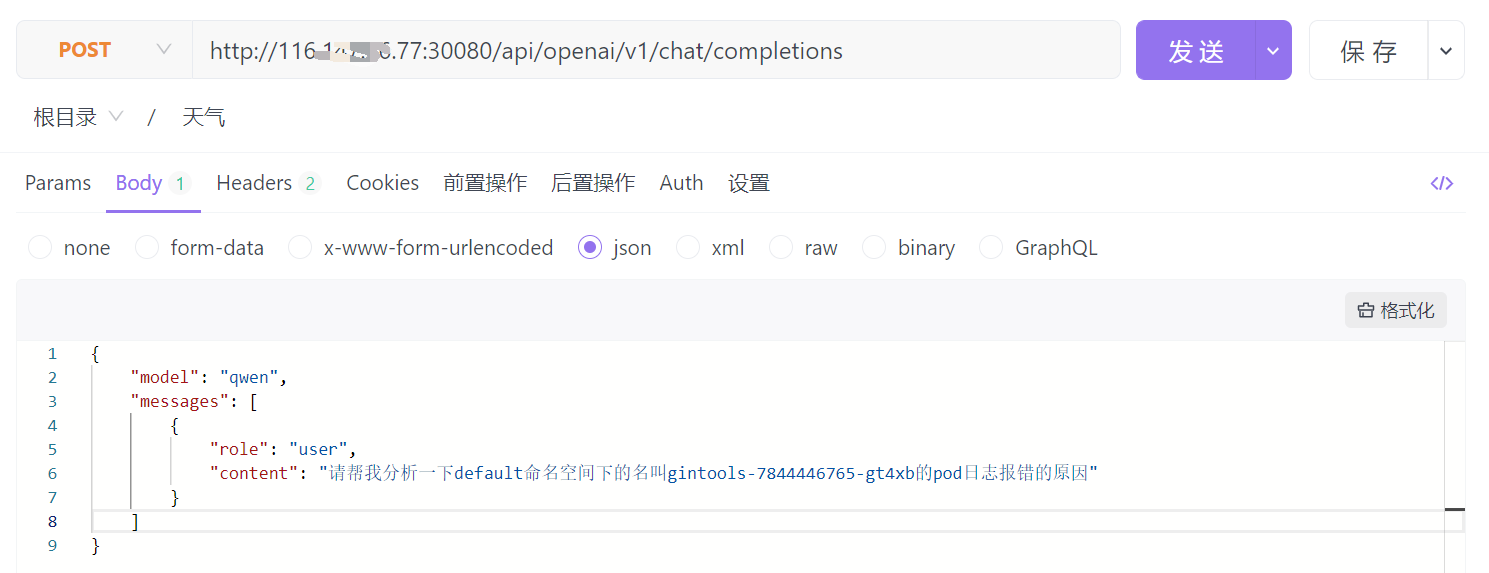
Task: Open the Params tab
Action: pos(58,183)
